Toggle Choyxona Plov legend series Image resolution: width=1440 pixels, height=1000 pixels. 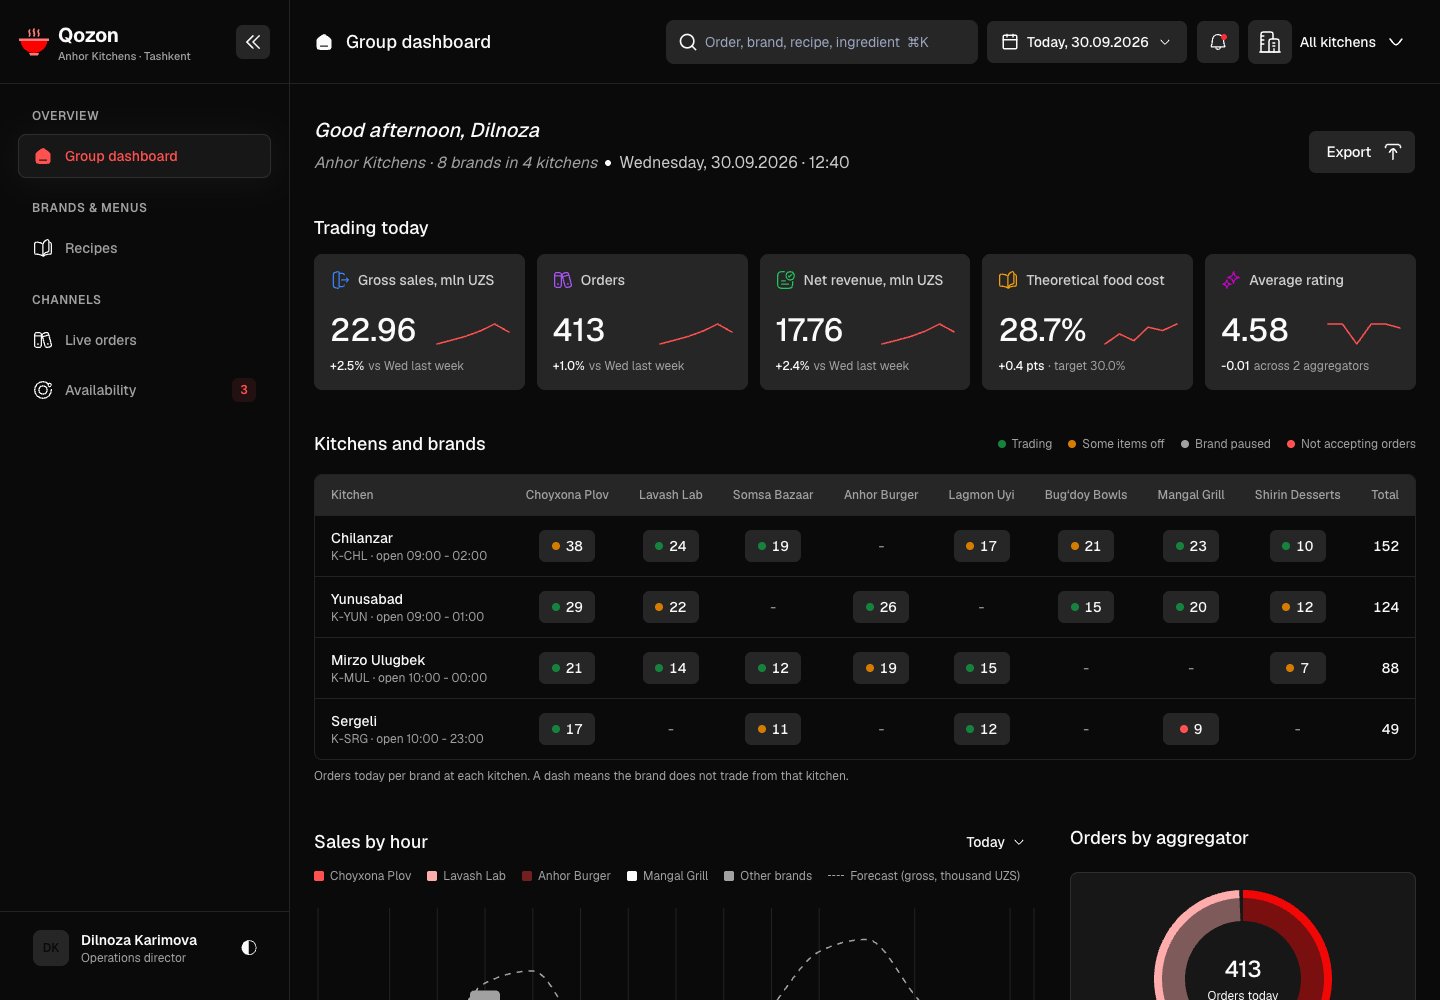tap(363, 876)
